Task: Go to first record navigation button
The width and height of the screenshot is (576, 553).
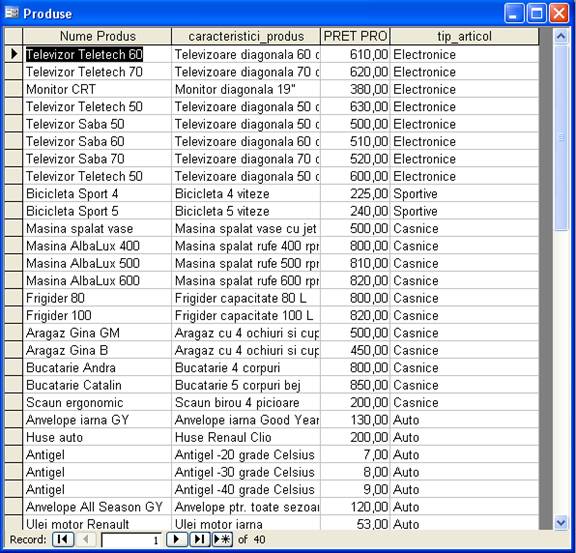Action: (x=63, y=539)
